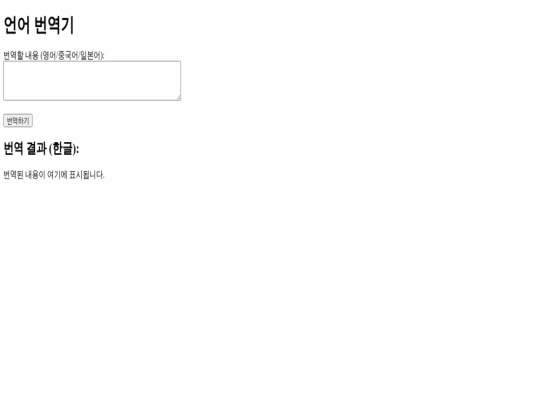Click the 번역된 내용이 여기에 표시됩니다 placeholder text

54,175
